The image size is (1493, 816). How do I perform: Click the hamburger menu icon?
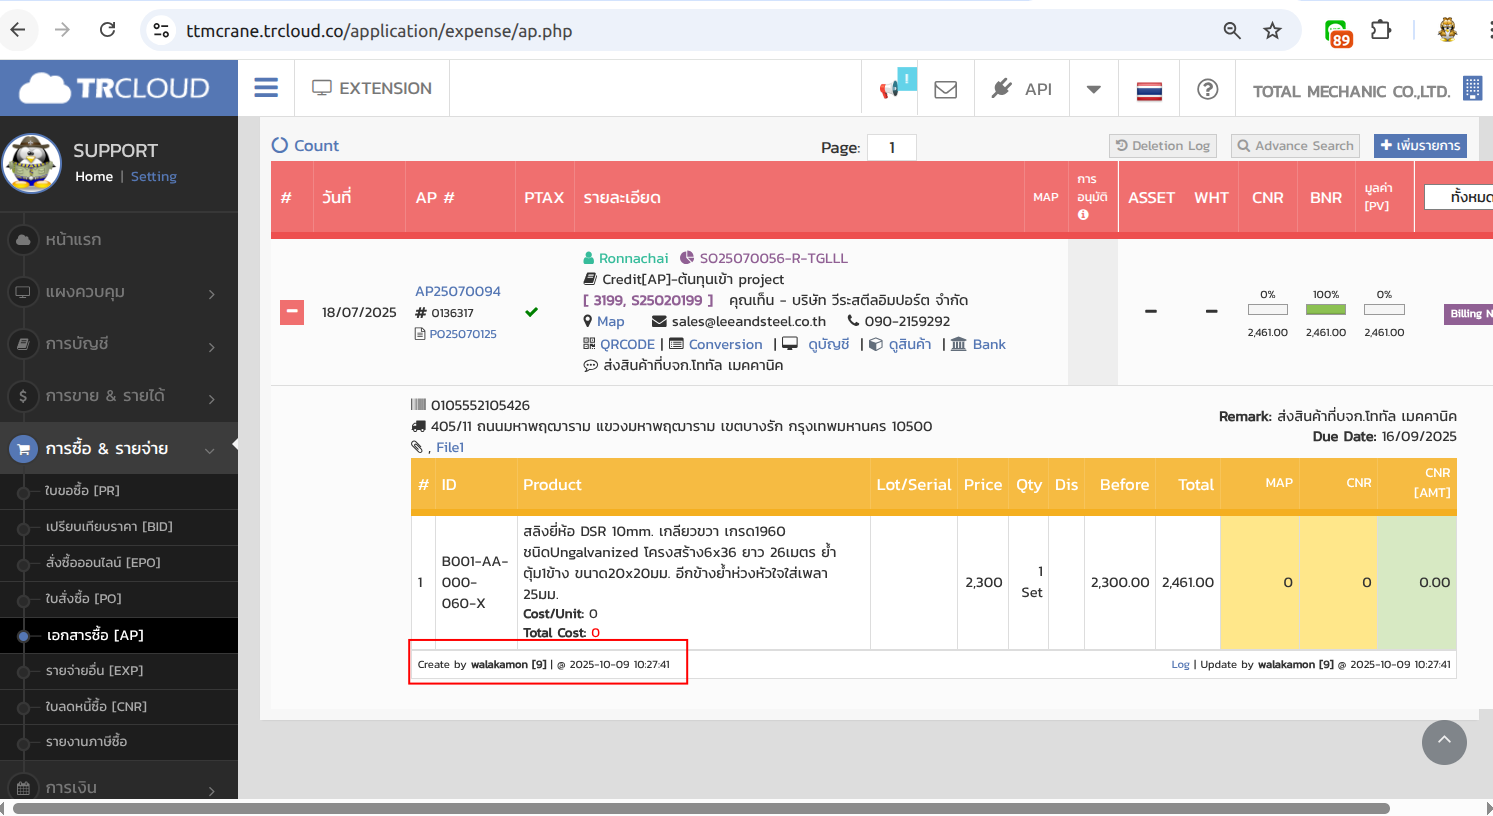tap(266, 88)
